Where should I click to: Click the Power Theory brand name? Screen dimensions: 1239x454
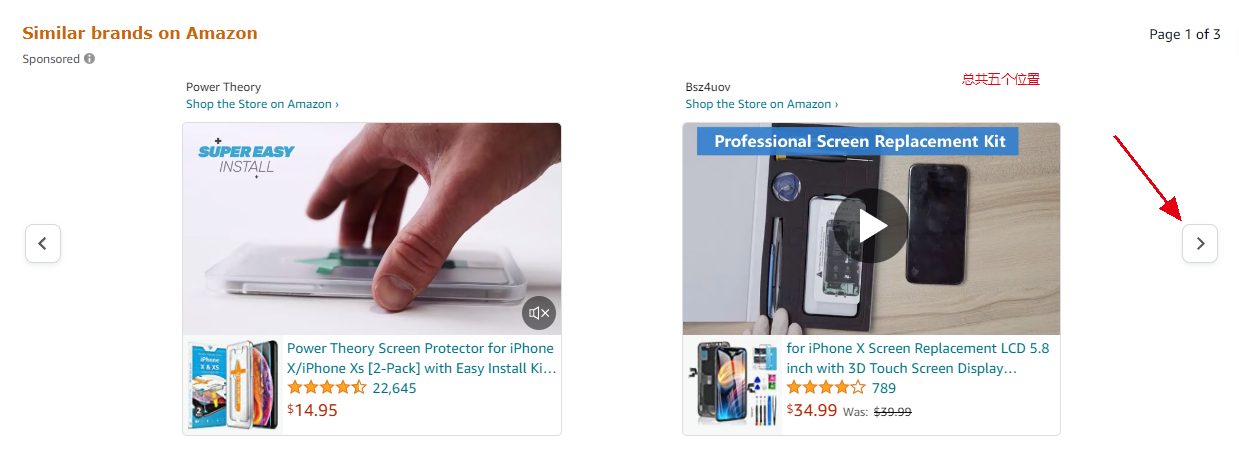[x=223, y=87]
